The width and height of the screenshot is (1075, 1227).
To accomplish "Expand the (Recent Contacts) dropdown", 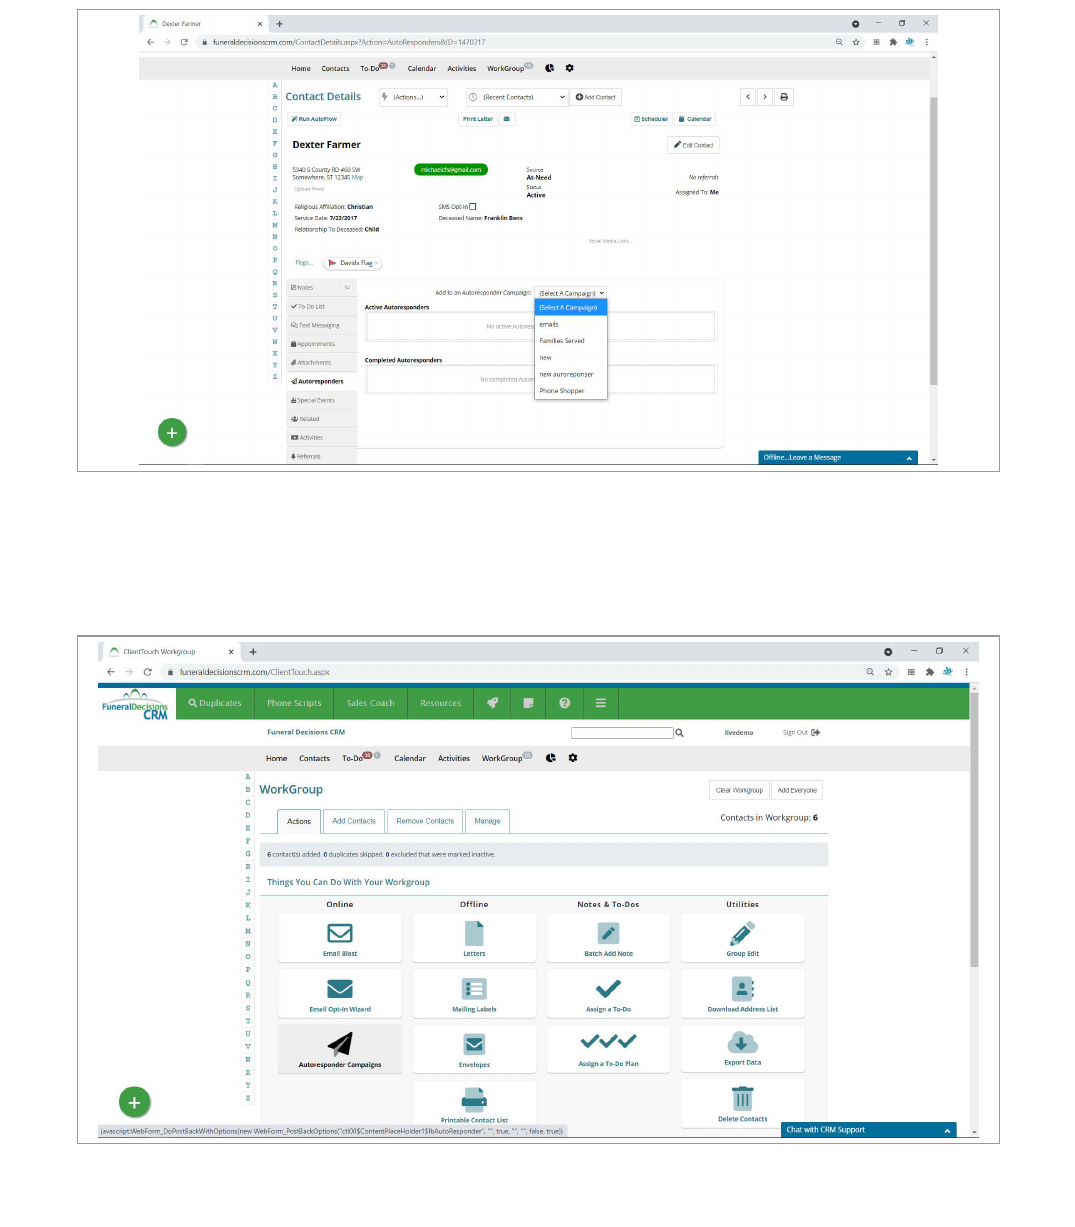I will click(517, 97).
